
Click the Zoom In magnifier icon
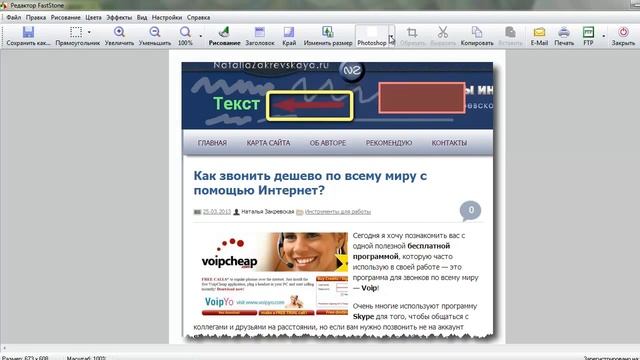click(119, 32)
